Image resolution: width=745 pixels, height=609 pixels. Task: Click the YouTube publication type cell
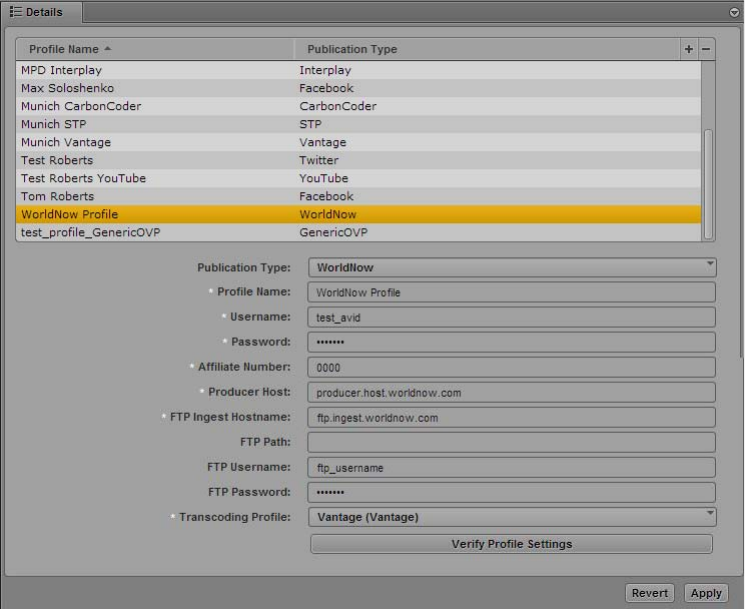(324, 179)
